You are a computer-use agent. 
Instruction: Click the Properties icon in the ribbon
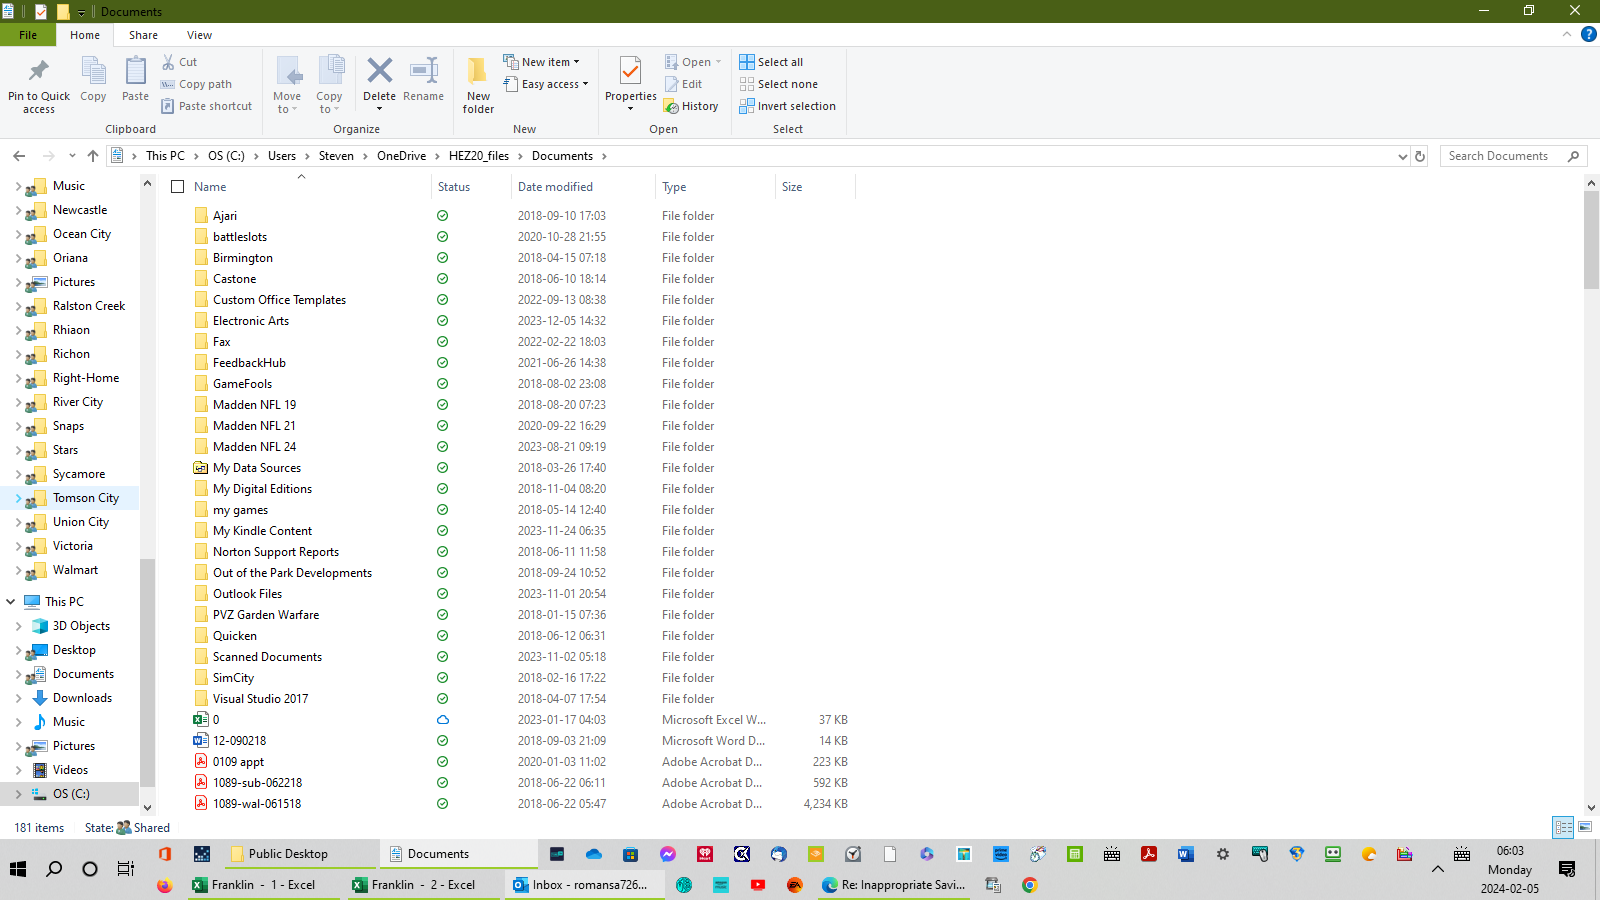pos(630,73)
